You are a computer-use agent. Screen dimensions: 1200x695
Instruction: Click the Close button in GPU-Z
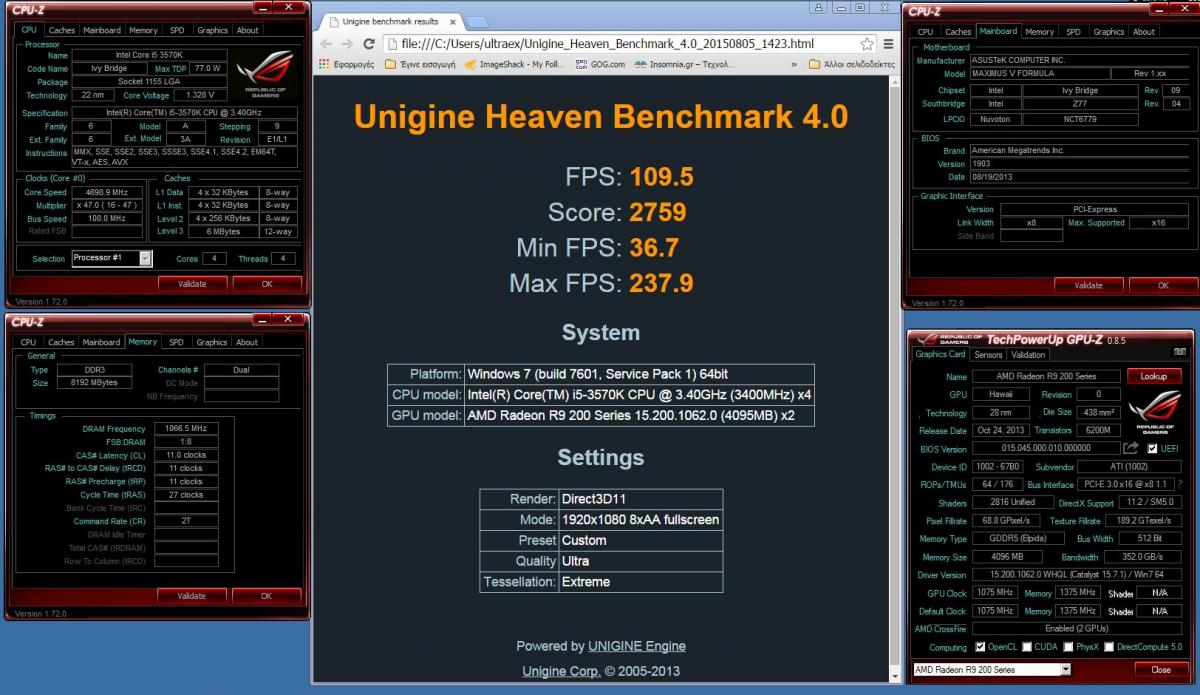pos(1160,669)
